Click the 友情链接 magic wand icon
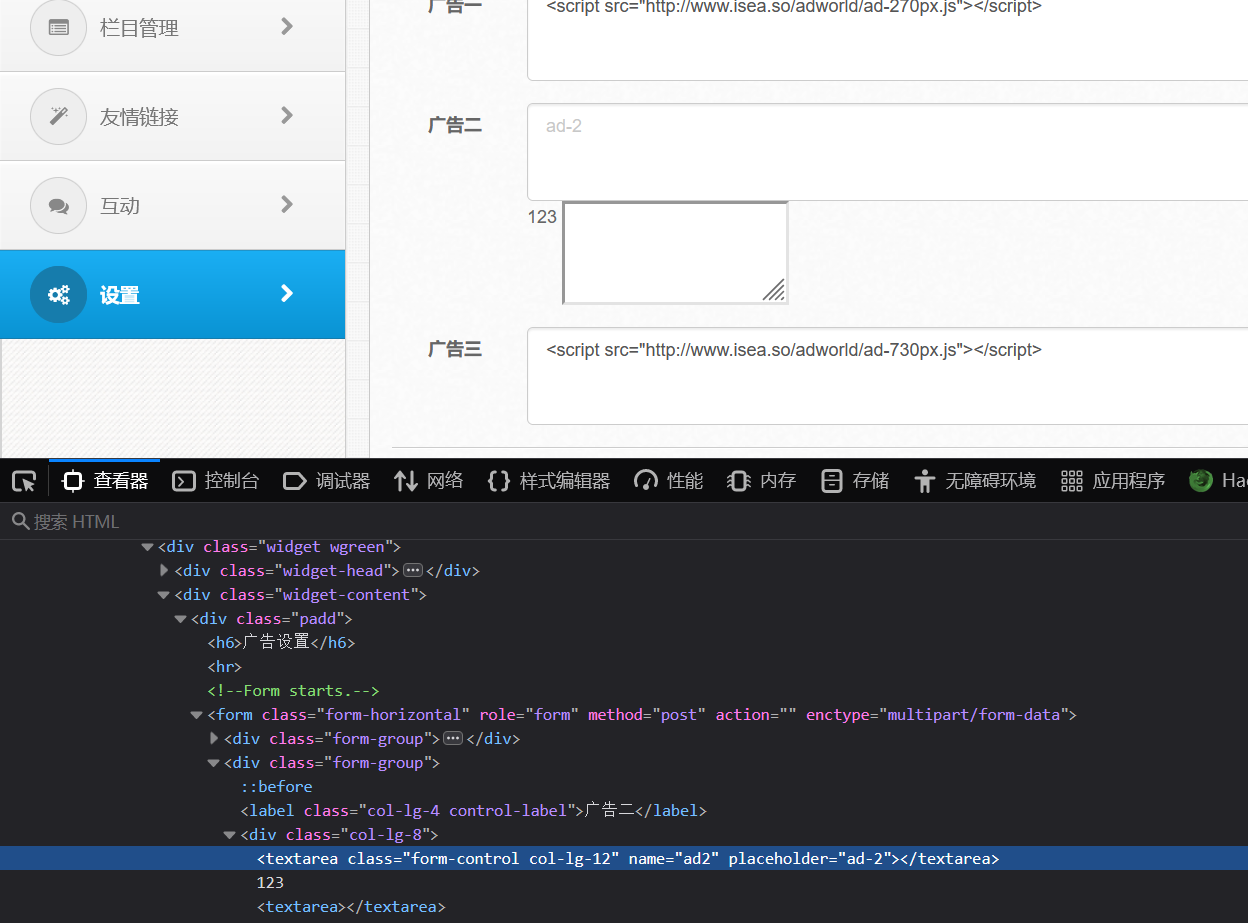The image size is (1248, 923). click(x=59, y=116)
